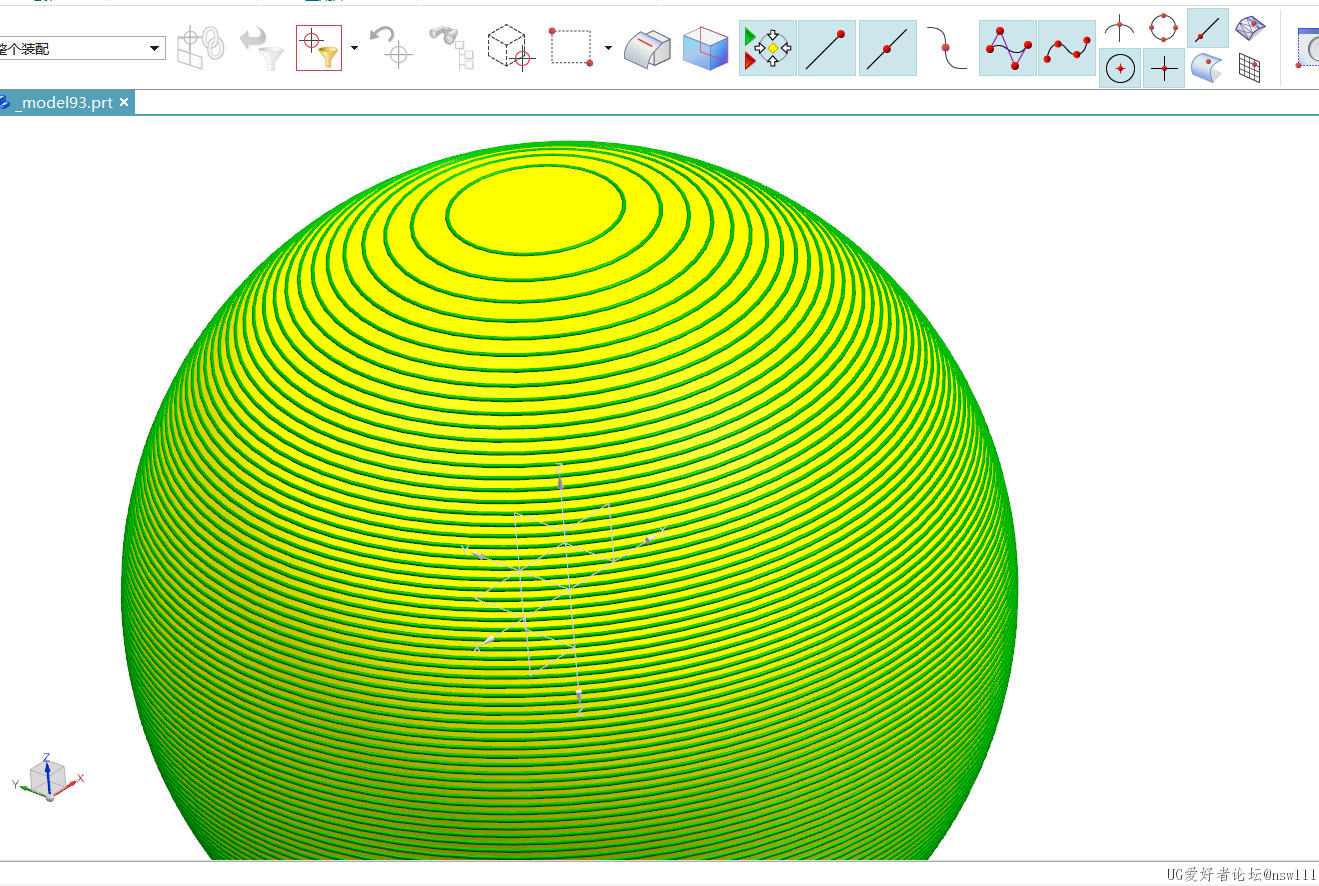Screen dimensions: 1319x886
Task: Open the general selection filters crosshair-funnel icon
Action: (319, 48)
